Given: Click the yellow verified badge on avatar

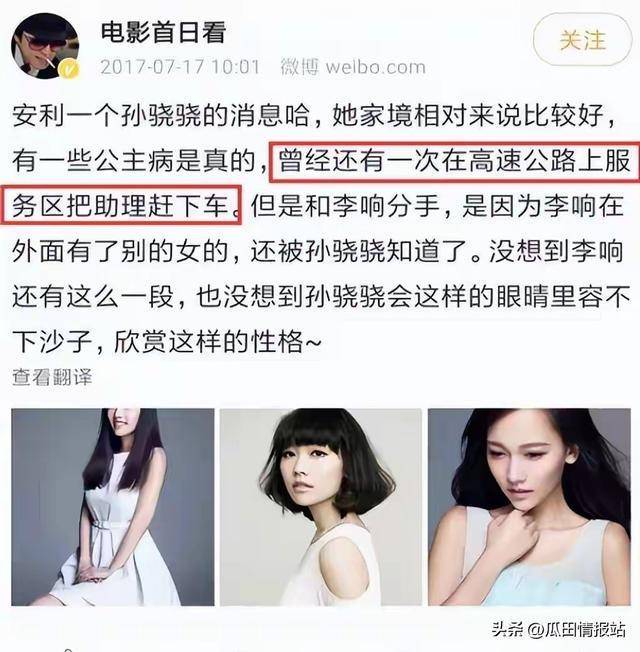Looking at the screenshot, I should pyautogui.click(x=69, y=69).
